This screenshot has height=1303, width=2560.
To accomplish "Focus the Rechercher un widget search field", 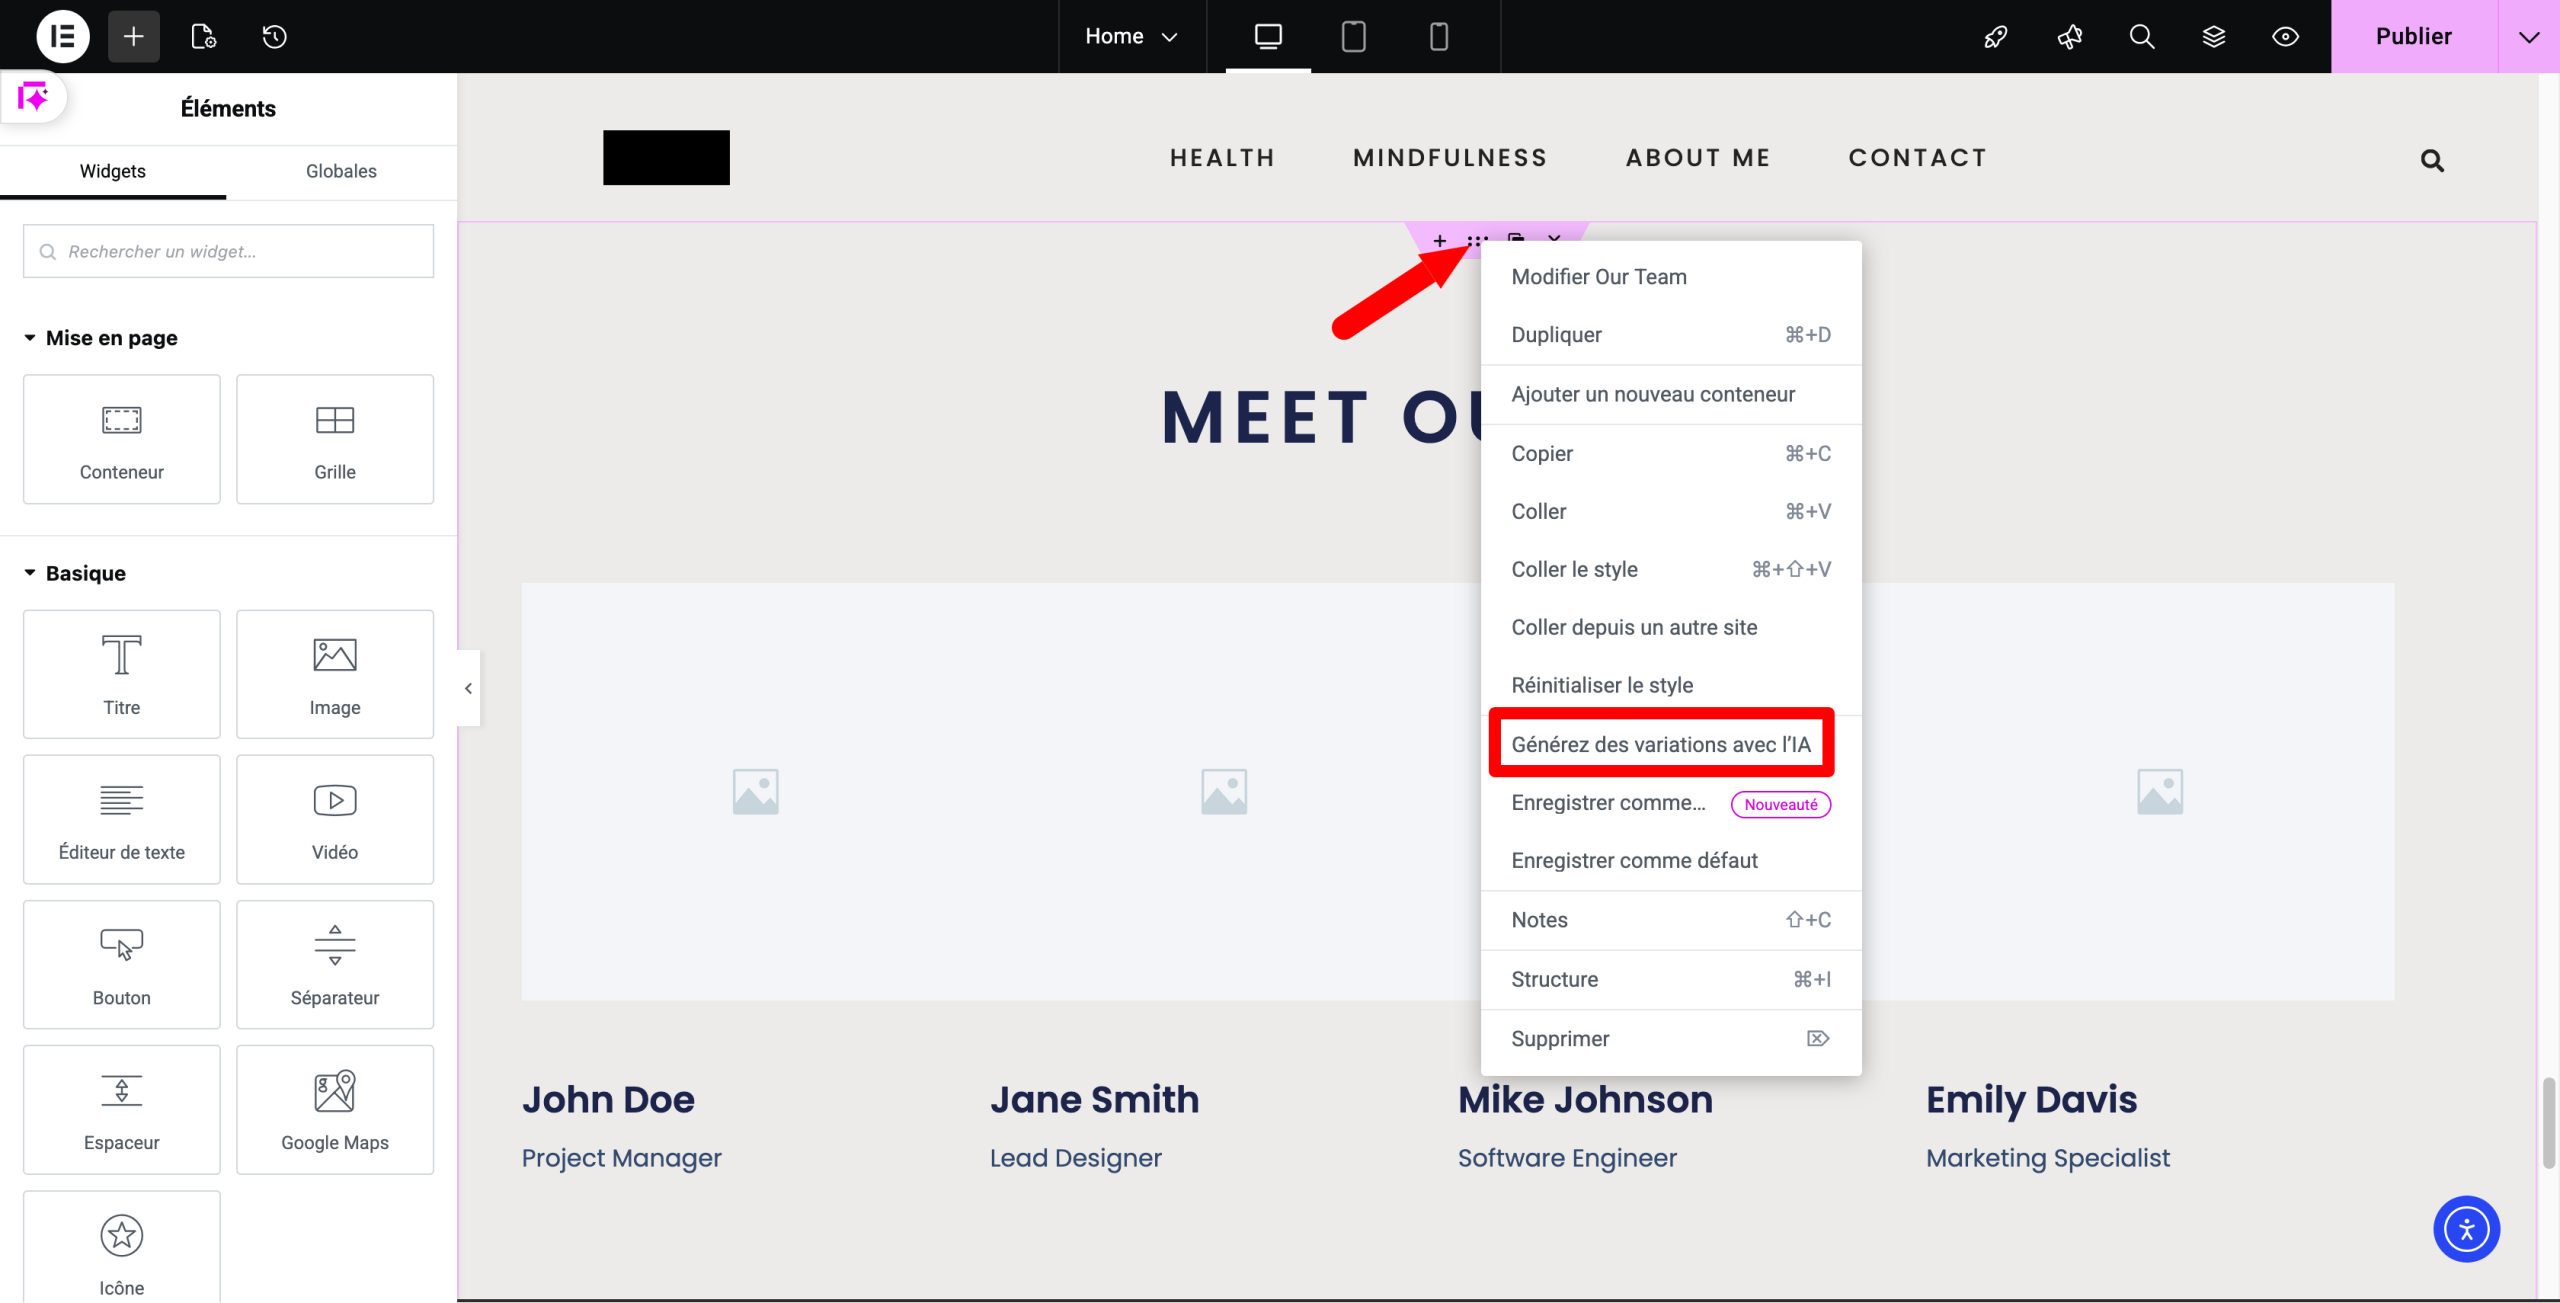I will 228,251.
